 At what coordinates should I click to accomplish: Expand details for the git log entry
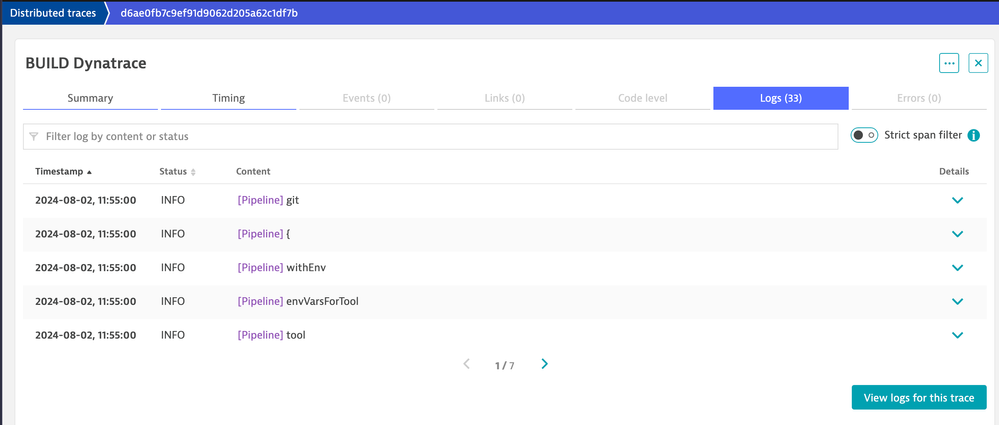[957, 200]
